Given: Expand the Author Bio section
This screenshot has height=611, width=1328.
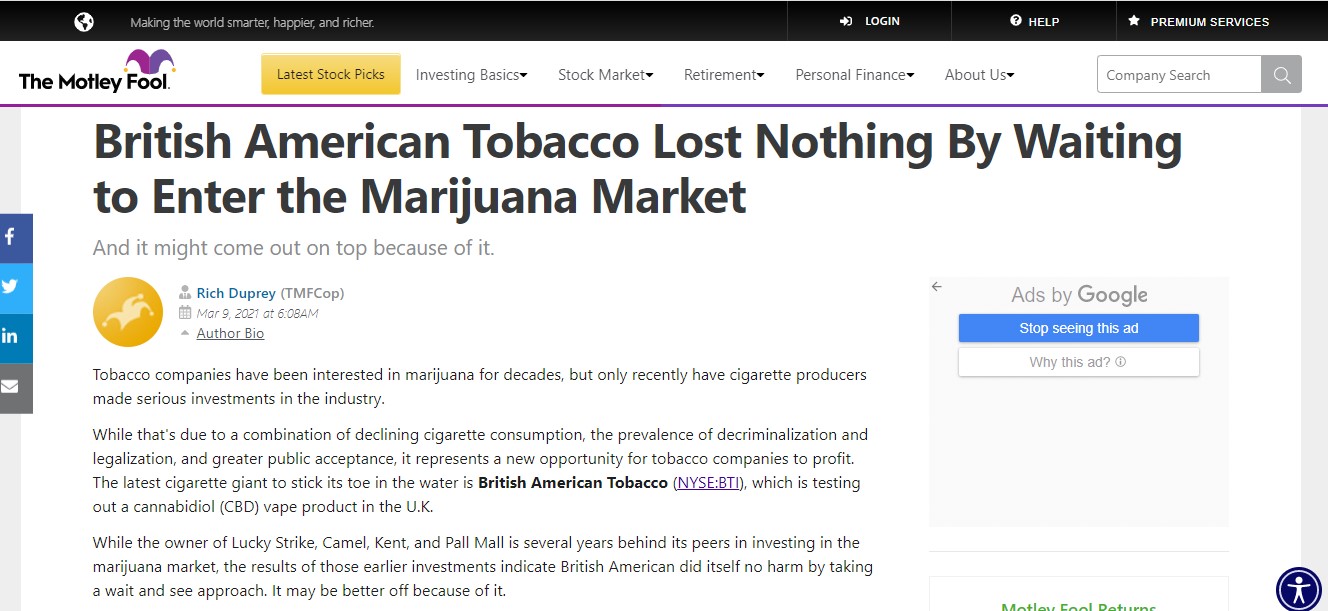Looking at the screenshot, I should (230, 334).
